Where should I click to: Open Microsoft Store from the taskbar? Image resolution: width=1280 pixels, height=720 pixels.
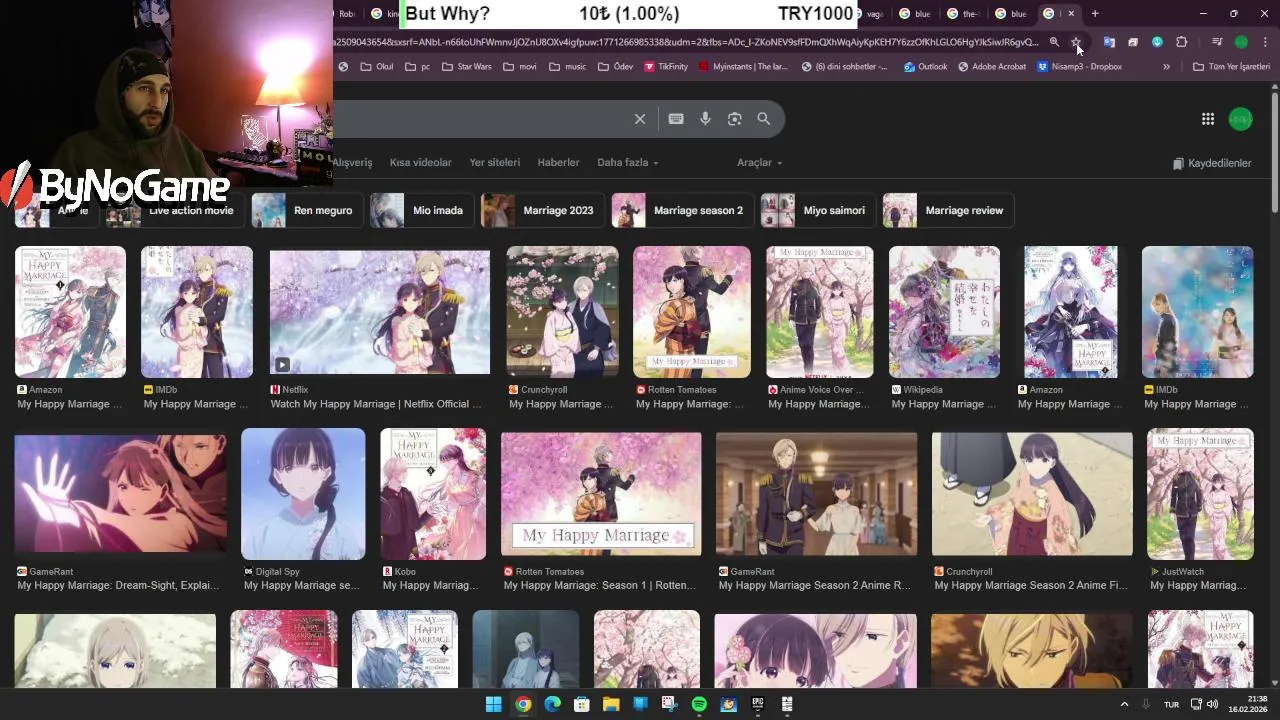(x=582, y=704)
